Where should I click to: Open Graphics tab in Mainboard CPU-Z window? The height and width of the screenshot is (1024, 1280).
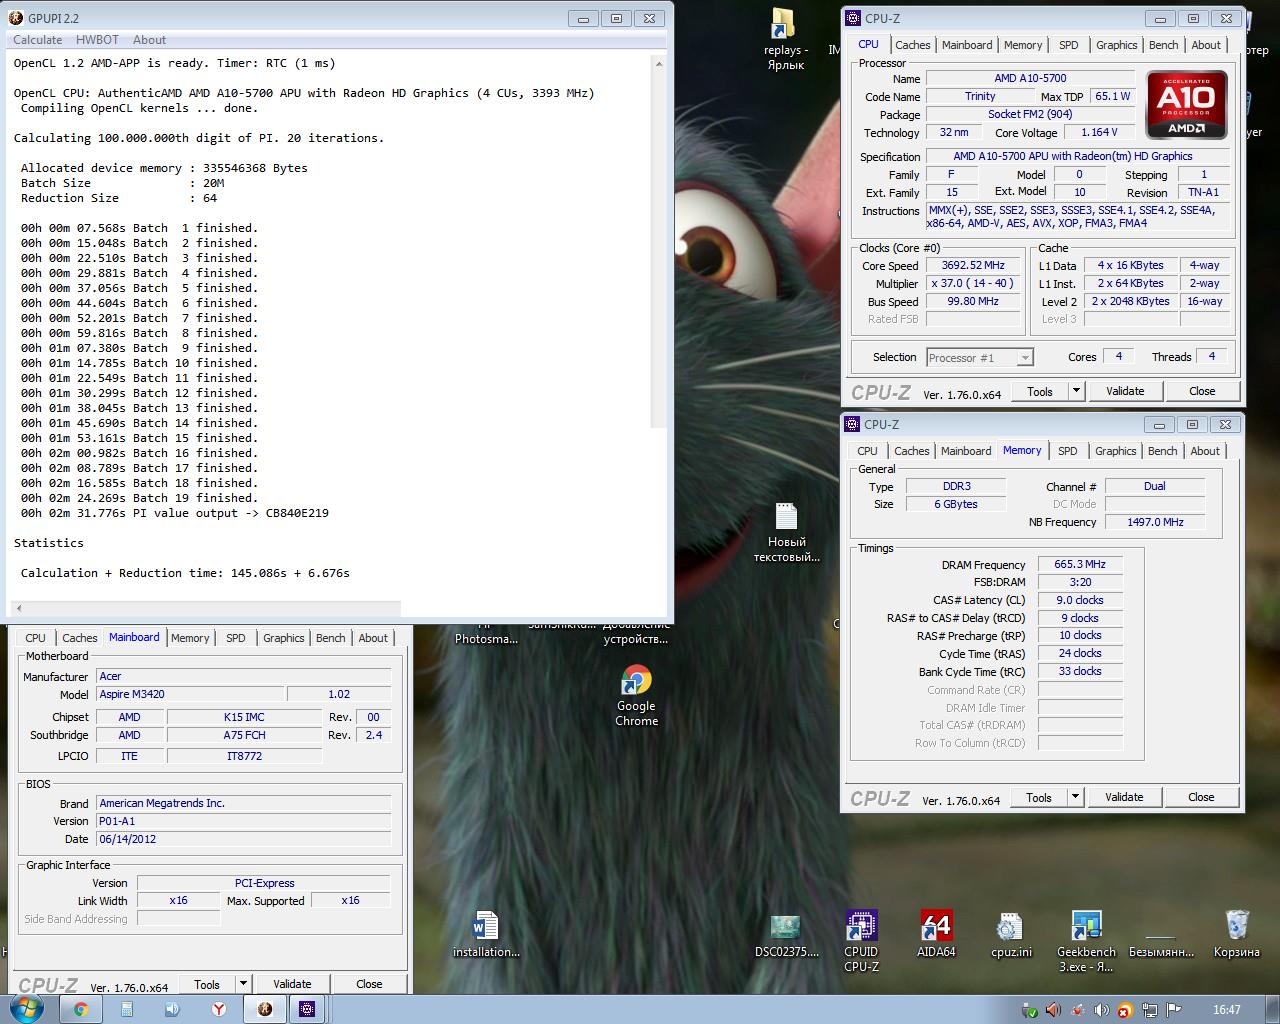click(x=284, y=638)
